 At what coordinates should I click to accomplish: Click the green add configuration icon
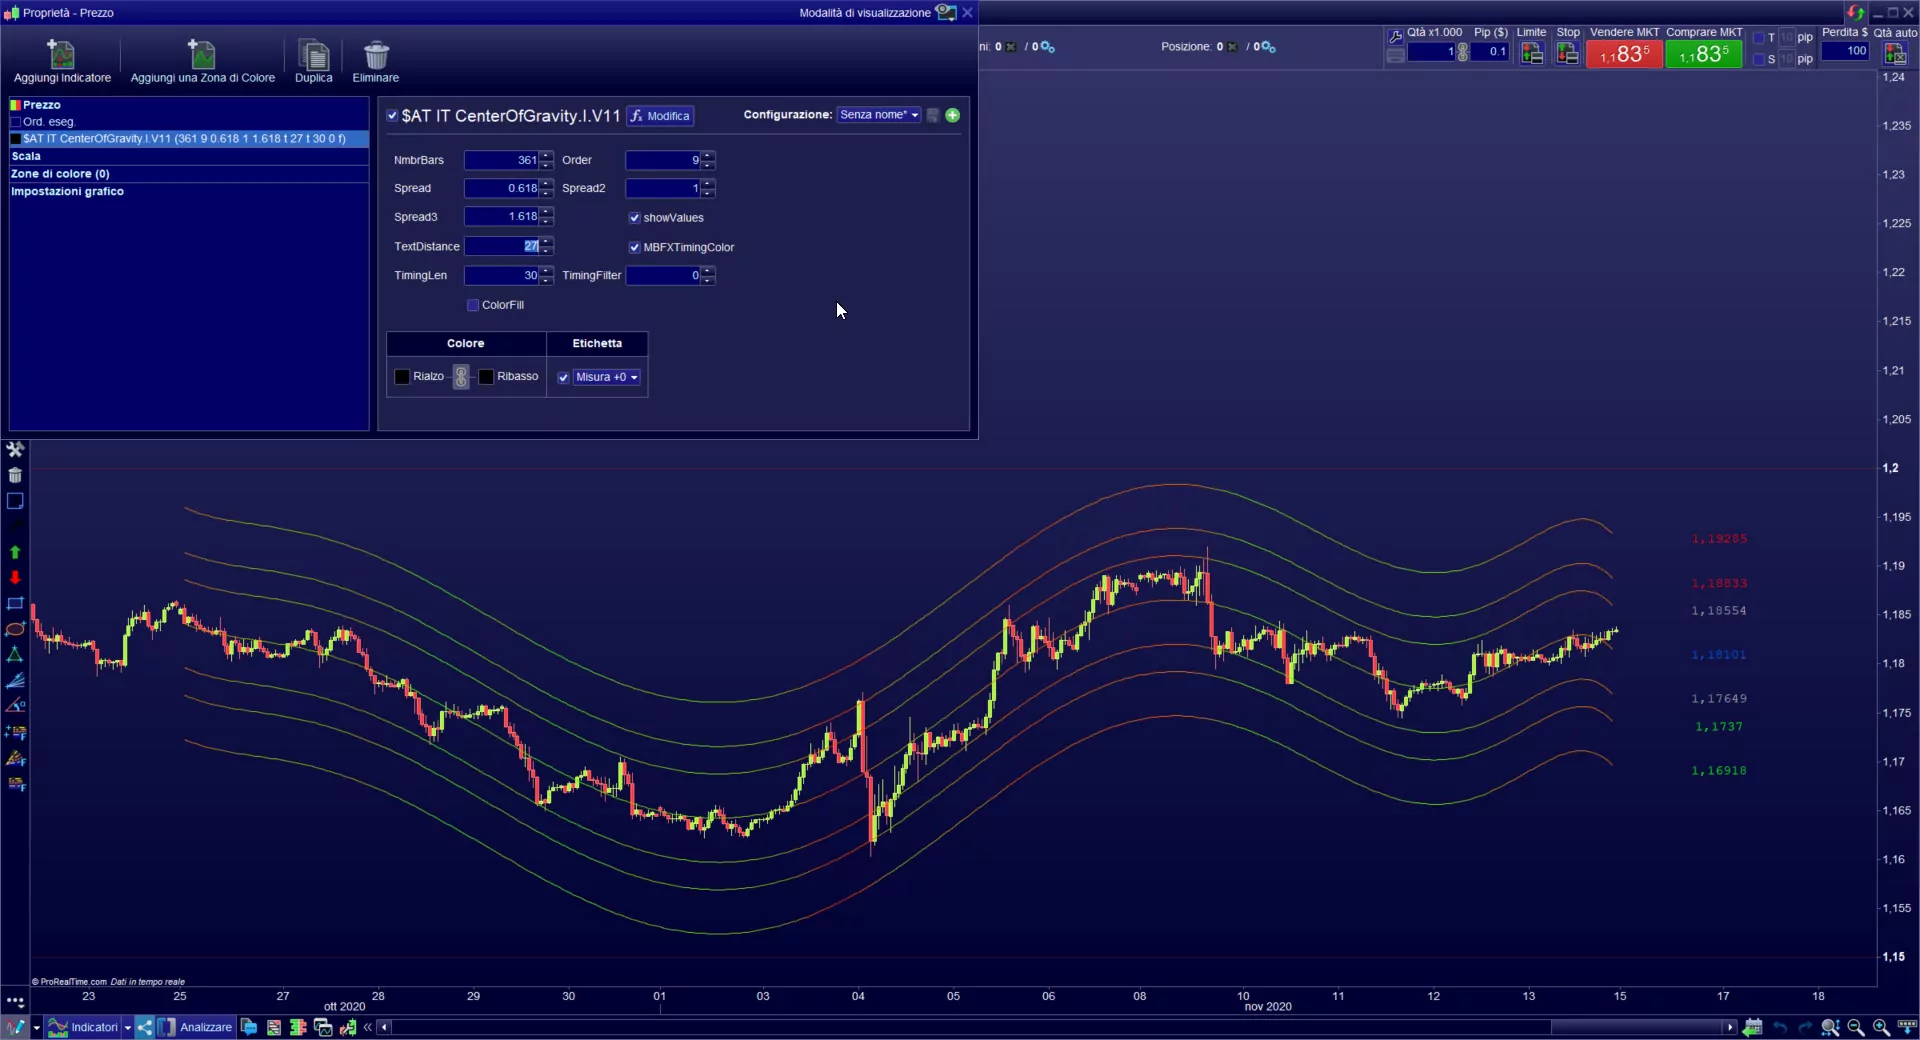point(953,115)
